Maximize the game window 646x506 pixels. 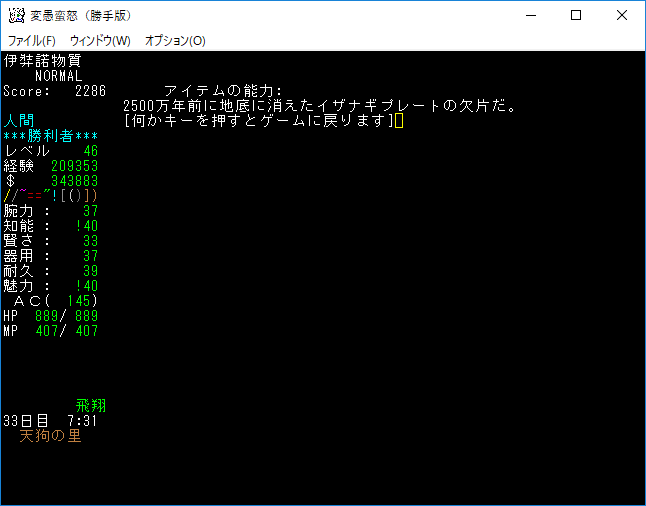[x=576, y=15]
